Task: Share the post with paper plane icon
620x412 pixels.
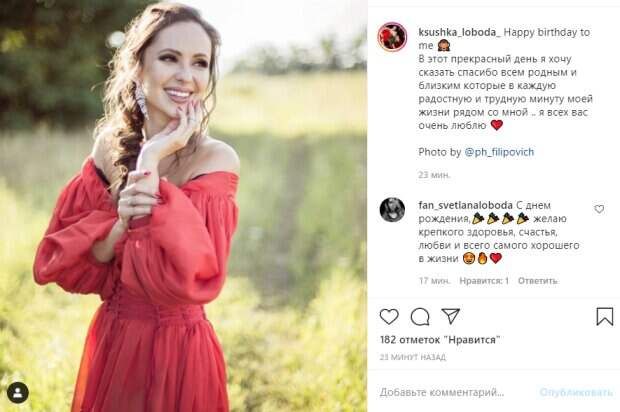Action: (x=451, y=316)
